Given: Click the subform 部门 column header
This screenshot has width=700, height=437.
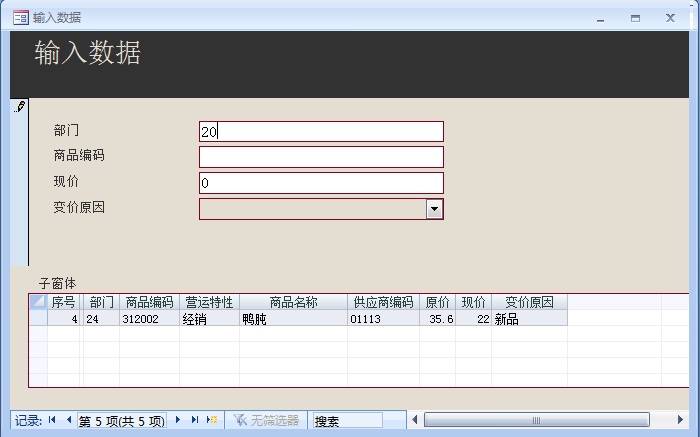Looking at the screenshot, I should [x=101, y=302].
